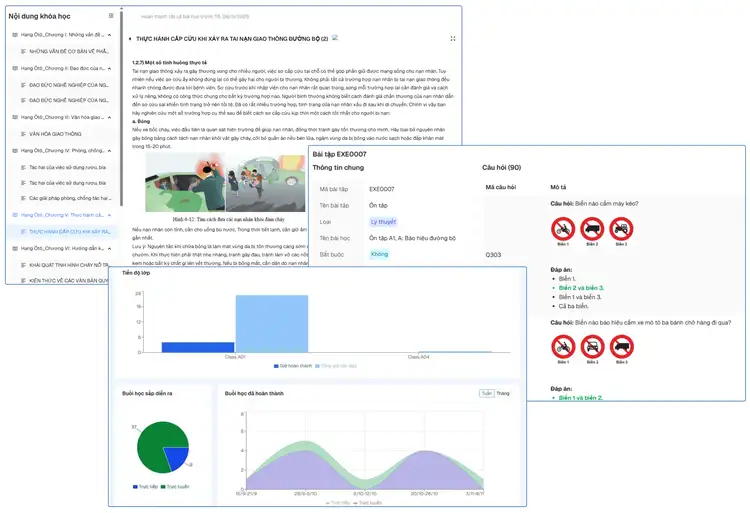Switch the completed-lessons chart to Tuần
Viewport: 750px width, 513px height.
point(486,394)
